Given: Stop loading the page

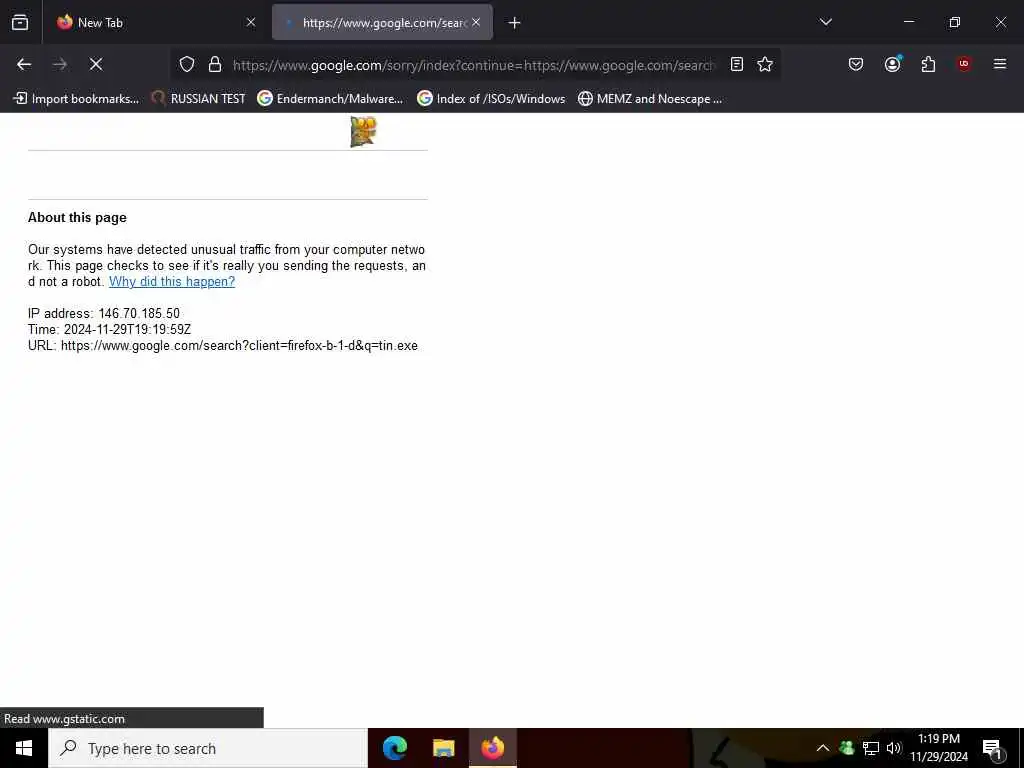Looking at the screenshot, I should tap(96, 64).
